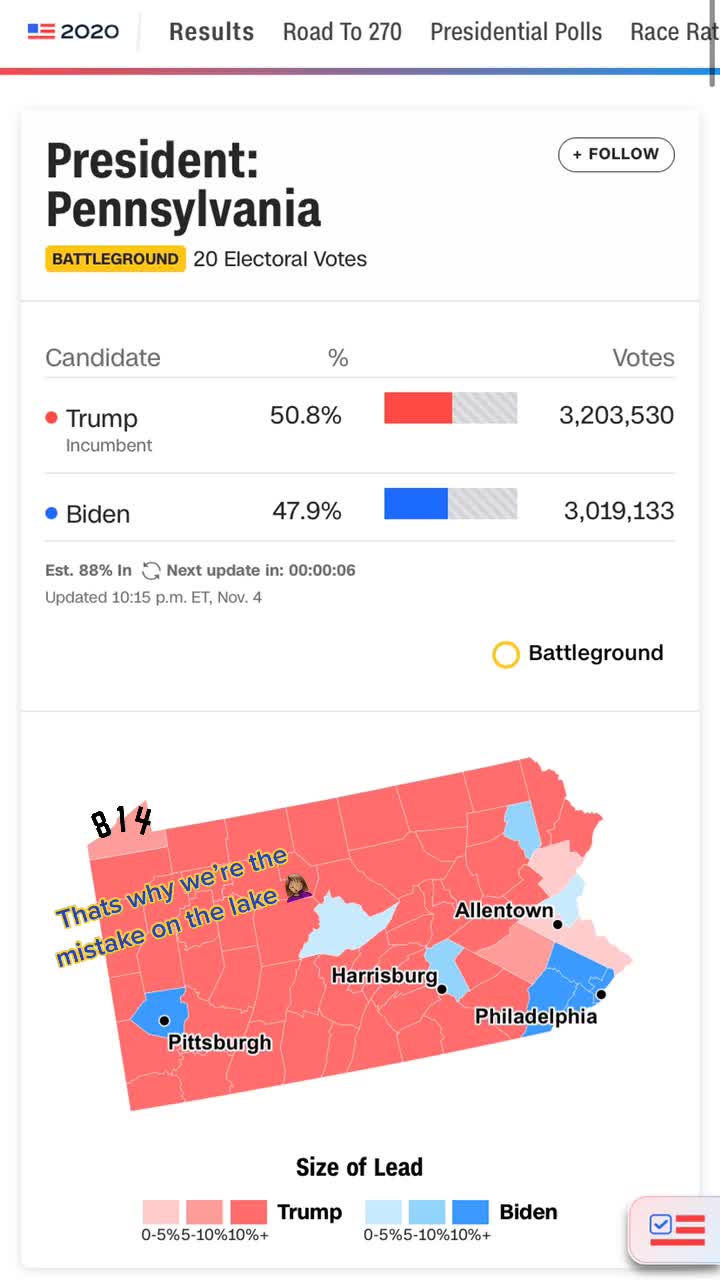Click the 814 sticker on the map
This screenshot has height=1280, width=720.
coord(122,822)
